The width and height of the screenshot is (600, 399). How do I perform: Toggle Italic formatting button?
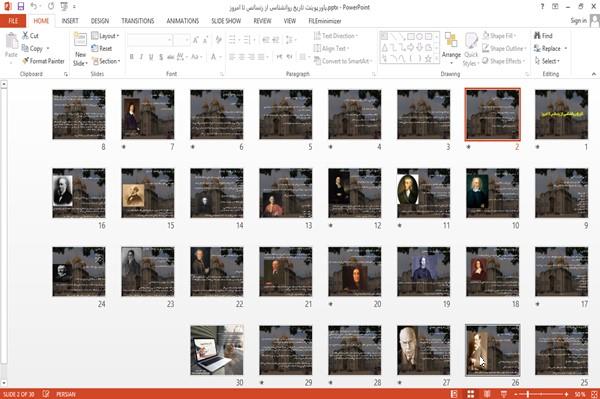141,57
